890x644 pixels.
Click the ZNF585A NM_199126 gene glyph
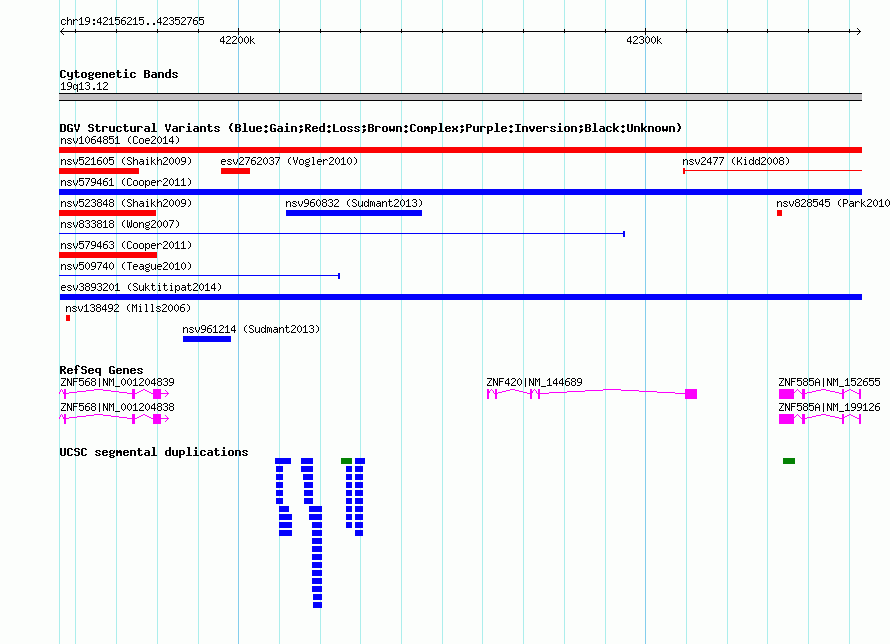coord(820,419)
